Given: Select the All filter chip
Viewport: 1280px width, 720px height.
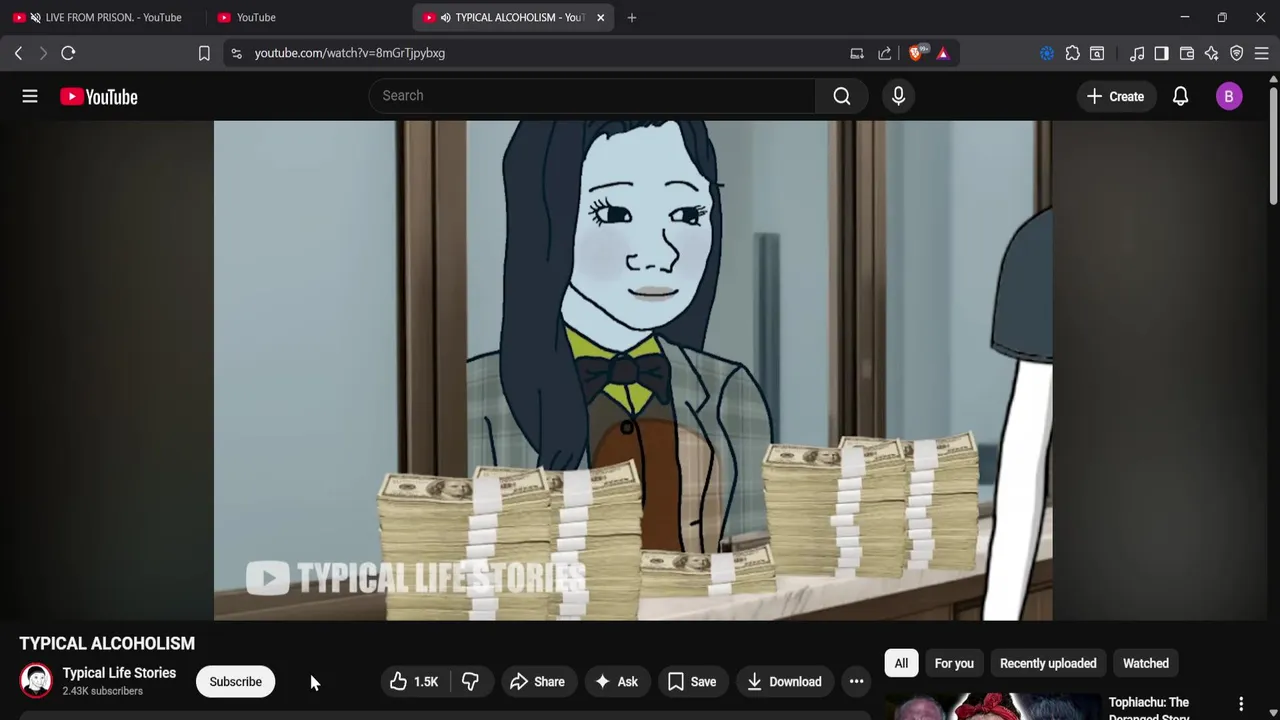Looking at the screenshot, I should click(x=901, y=663).
